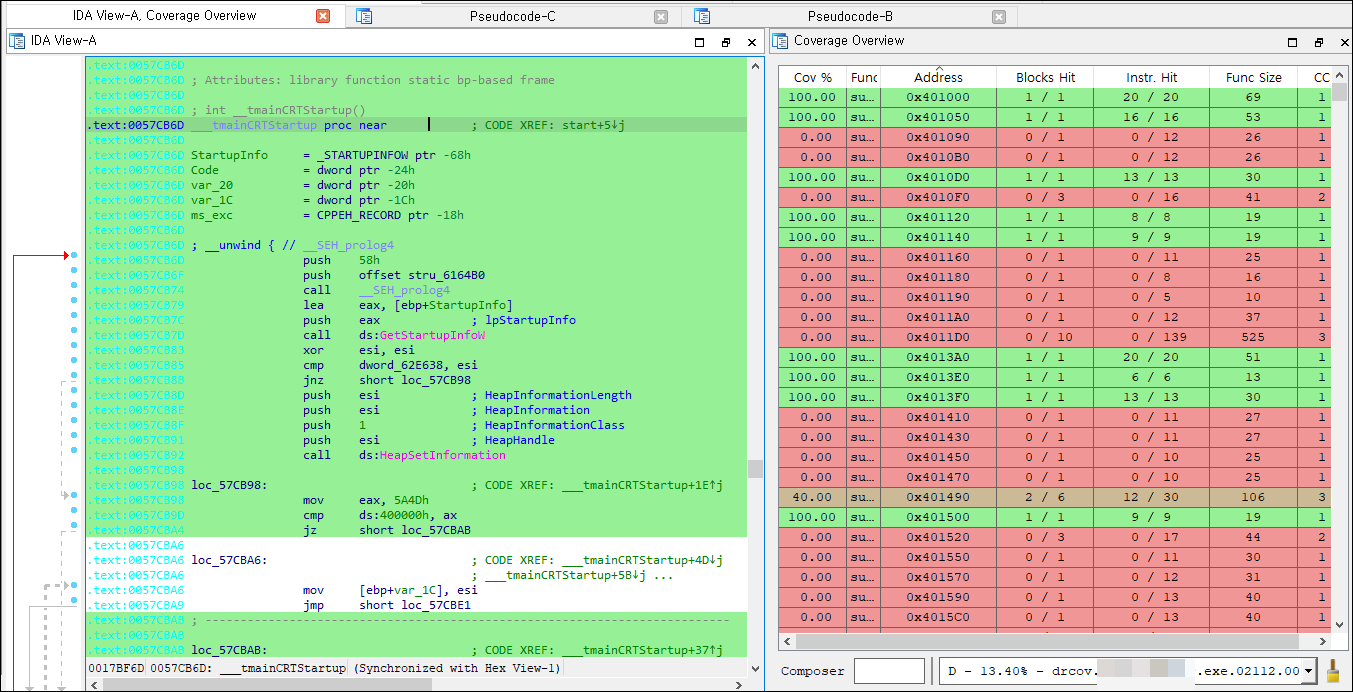Select the 0x4011D0 function row
This screenshot has height=692, width=1353.
[1055, 337]
